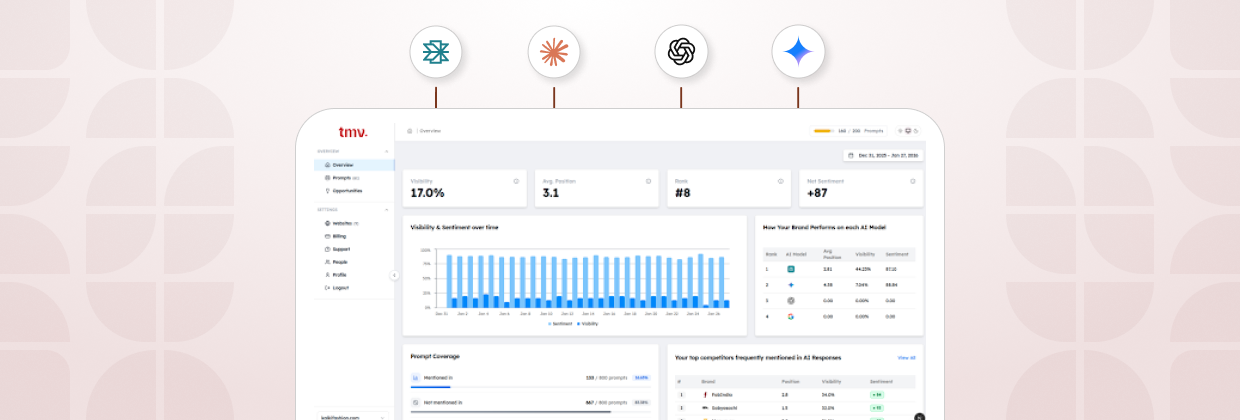Click the Prompt Coverage heading

click(436, 356)
